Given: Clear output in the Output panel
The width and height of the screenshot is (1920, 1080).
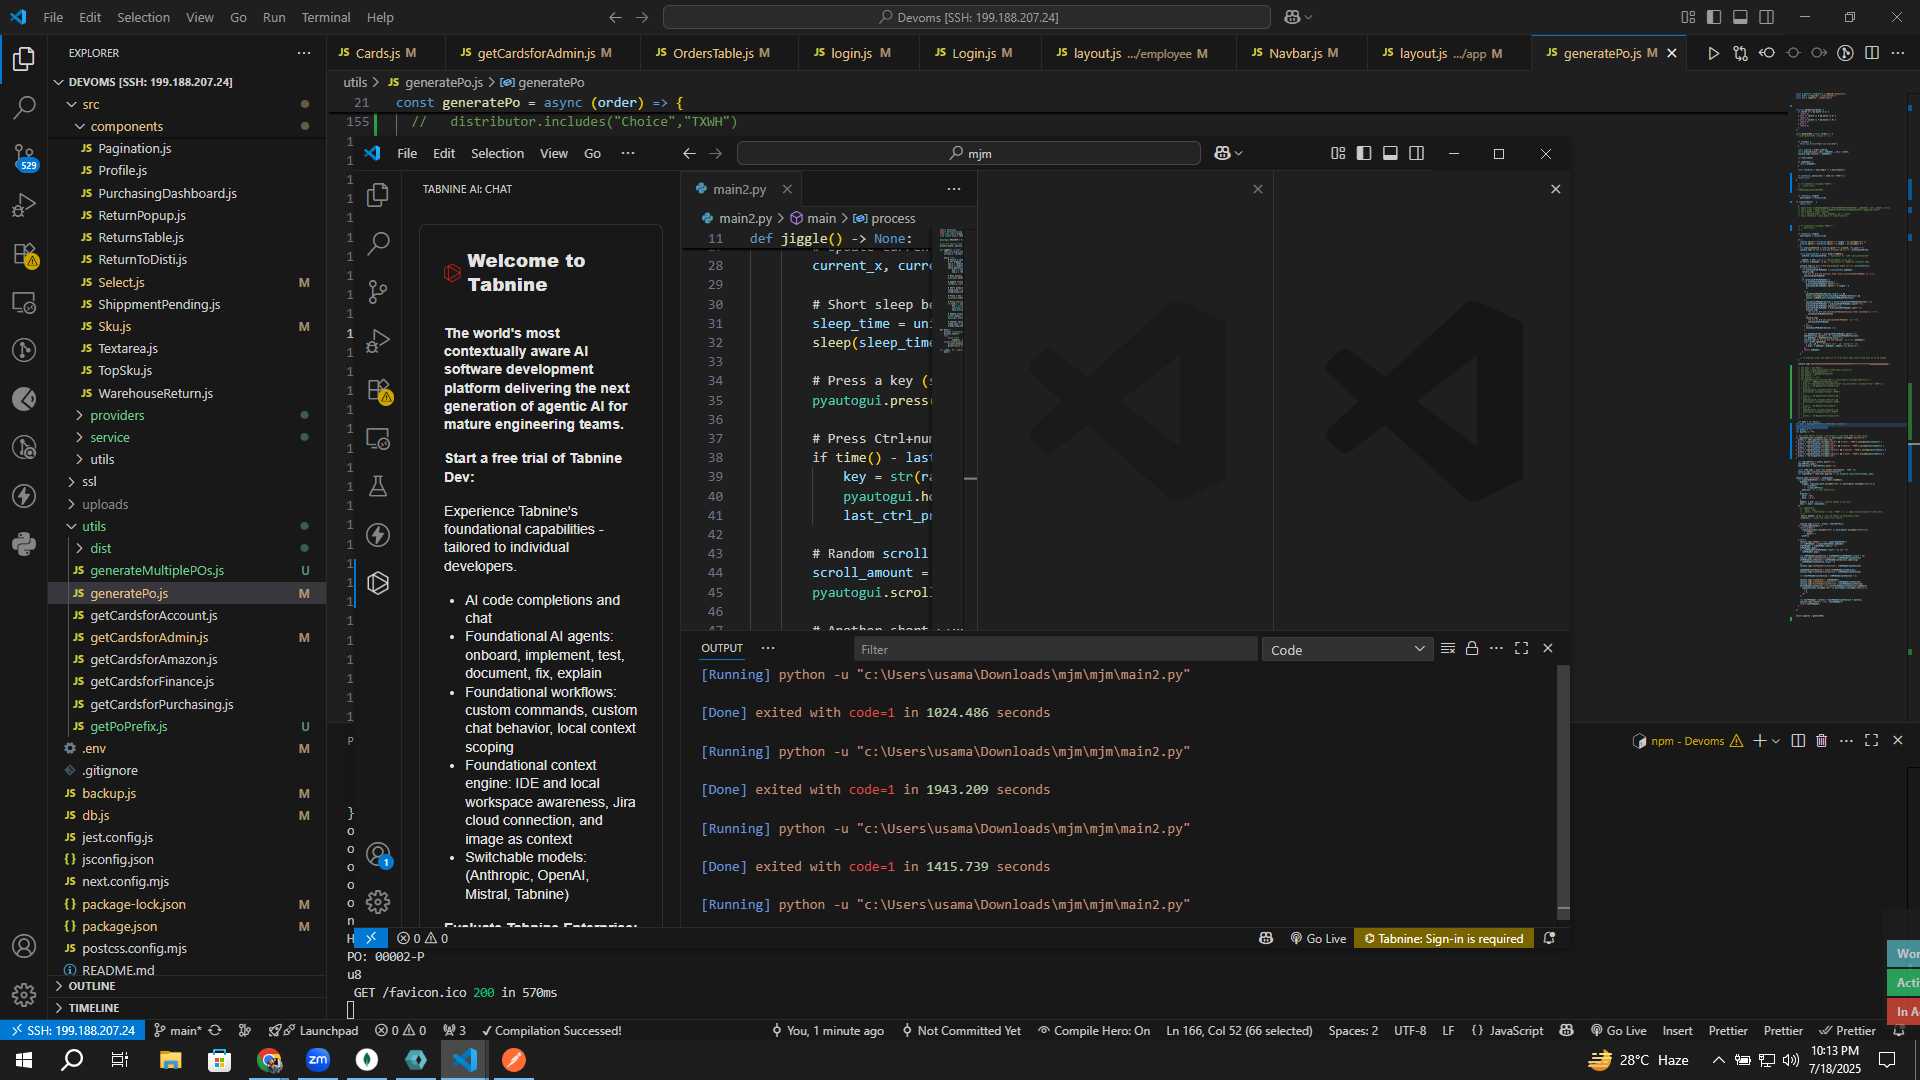Looking at the screenshot, I should (x=1447, y=649).
